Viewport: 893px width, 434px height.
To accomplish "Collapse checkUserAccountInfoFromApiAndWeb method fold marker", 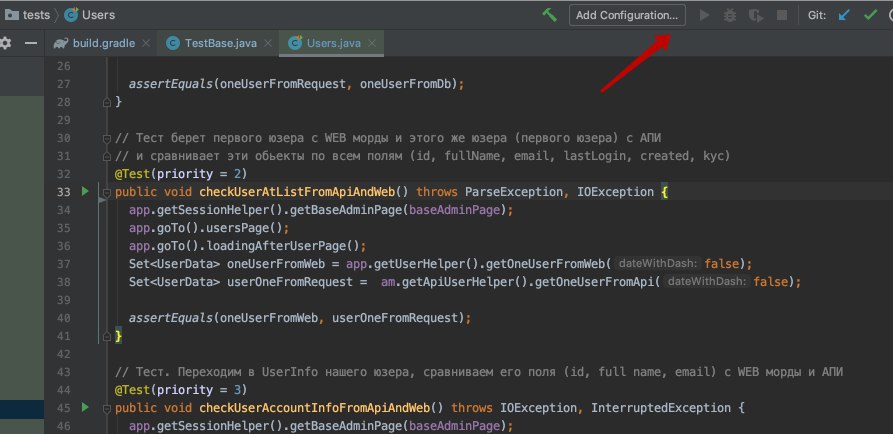I will (x=106, y=408).
